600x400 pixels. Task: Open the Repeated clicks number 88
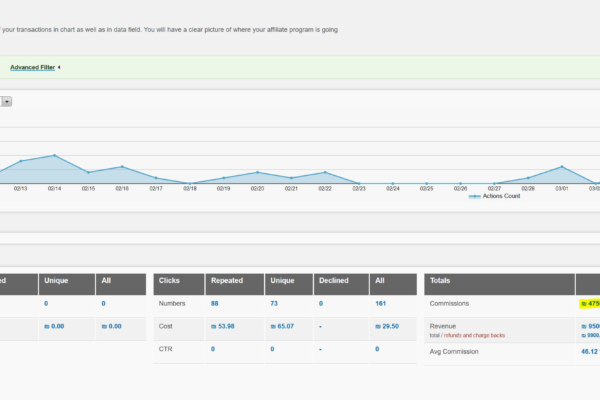[215, 303]
